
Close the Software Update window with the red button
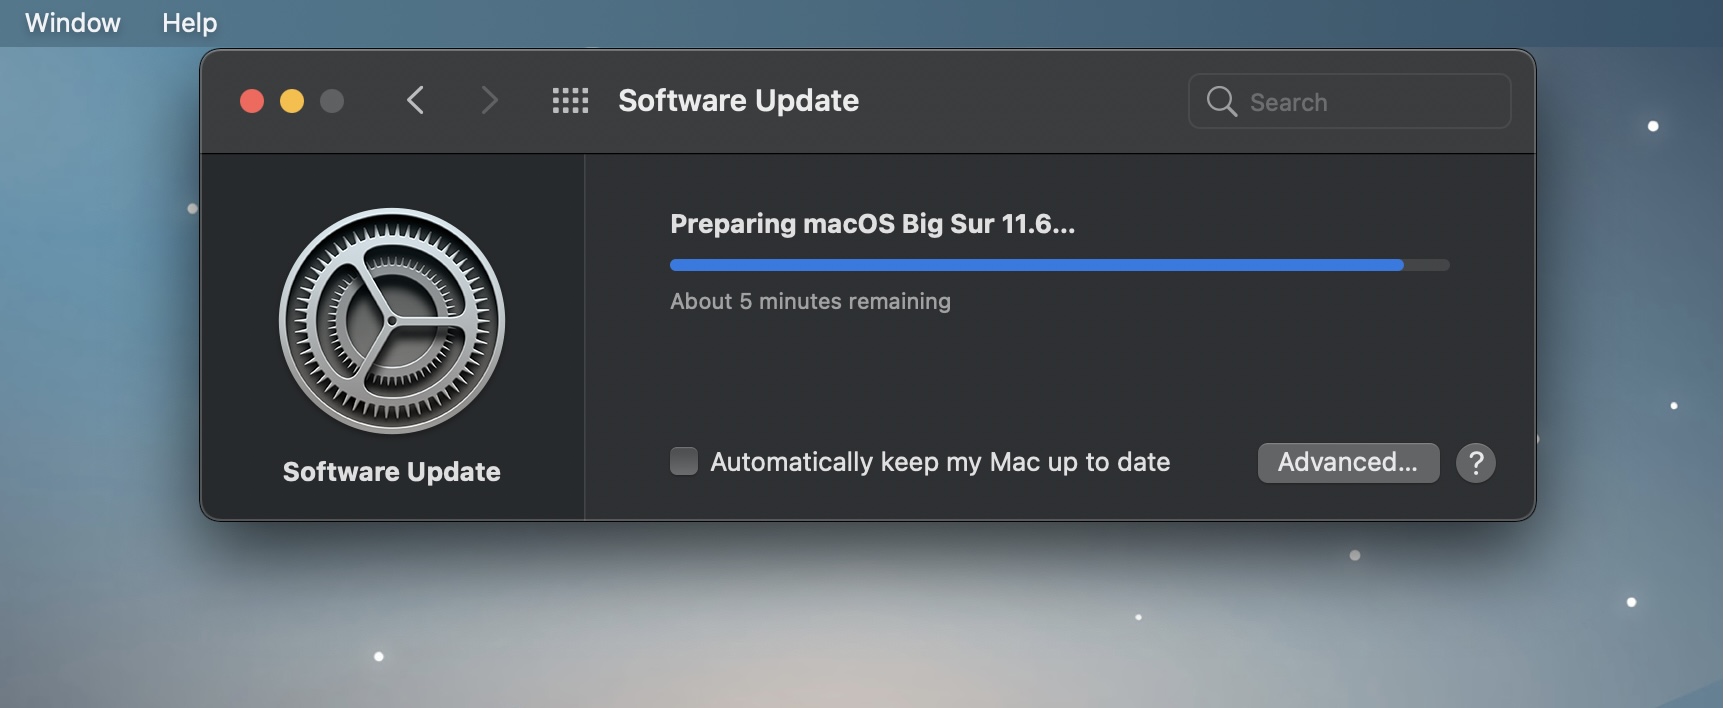click(252, 101)
